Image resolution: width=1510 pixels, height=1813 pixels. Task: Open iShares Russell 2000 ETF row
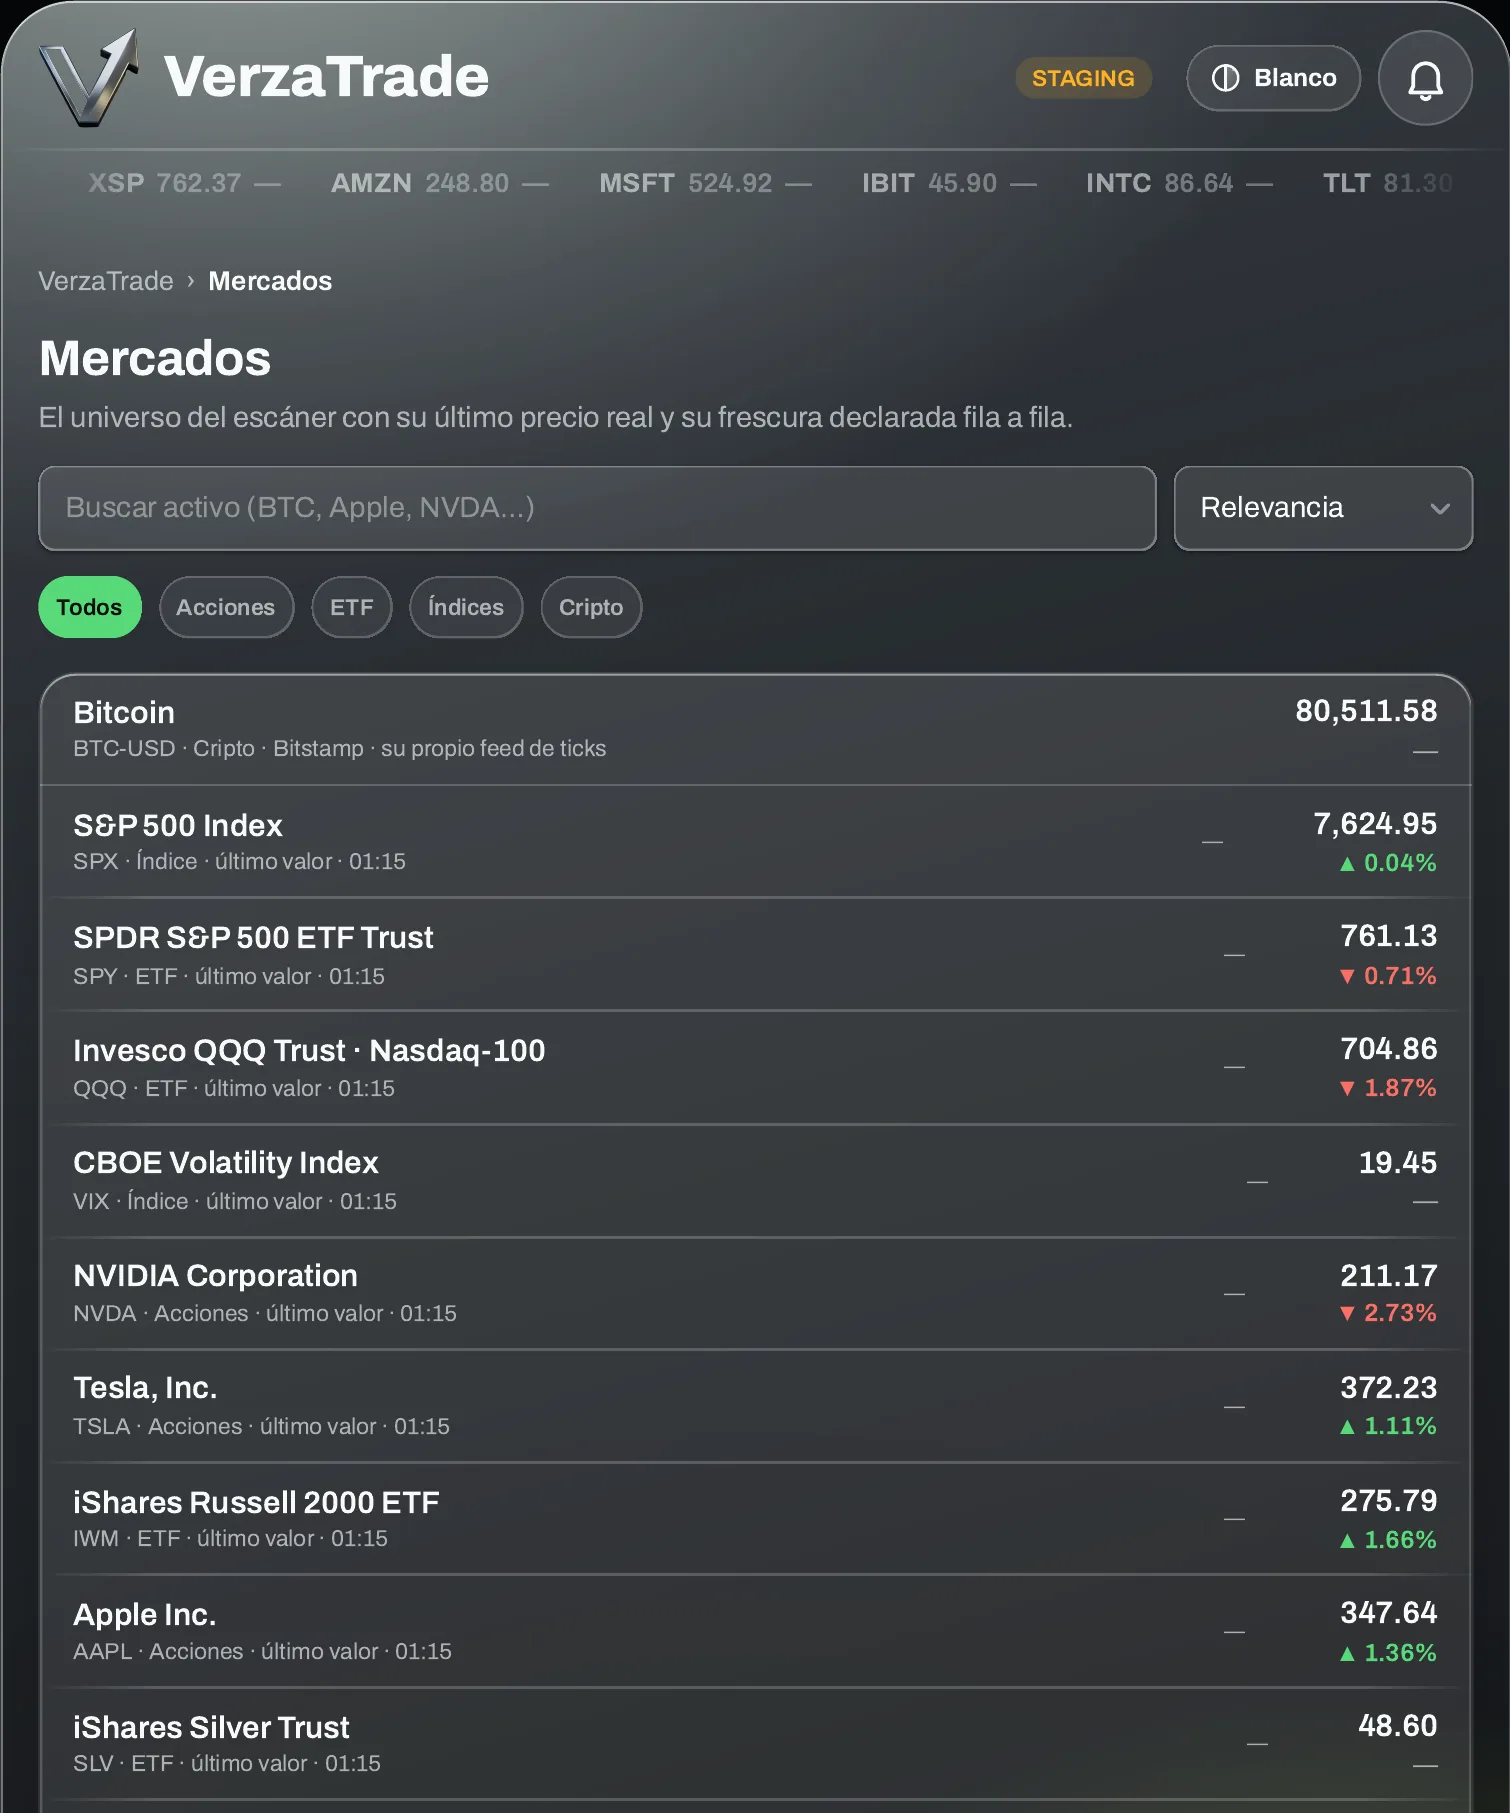[755, 1519]
